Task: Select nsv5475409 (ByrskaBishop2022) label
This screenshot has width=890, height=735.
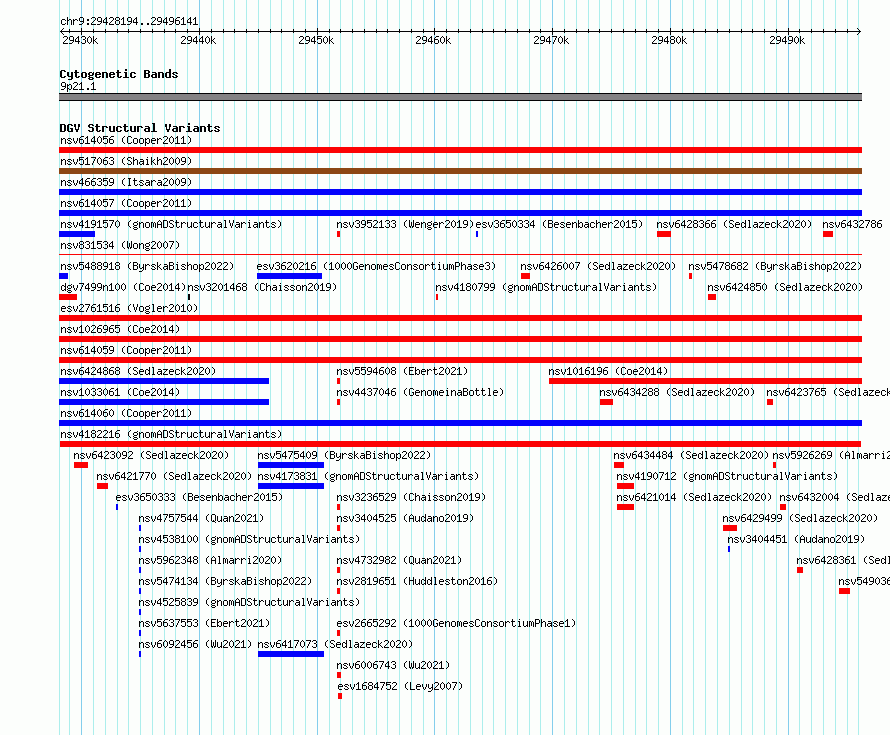Action: point(344,455)
